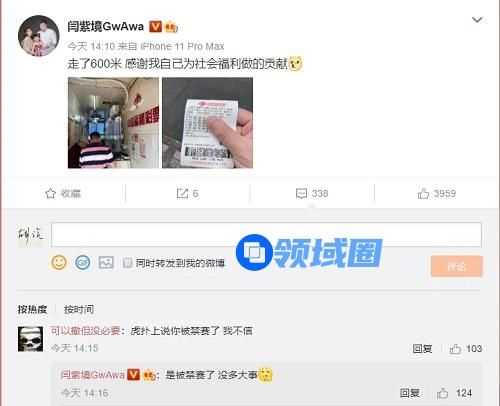This screenshot has height=406, width=500.
Task: Like the post with 3959 likes
Action: click(x=423, y=193)
